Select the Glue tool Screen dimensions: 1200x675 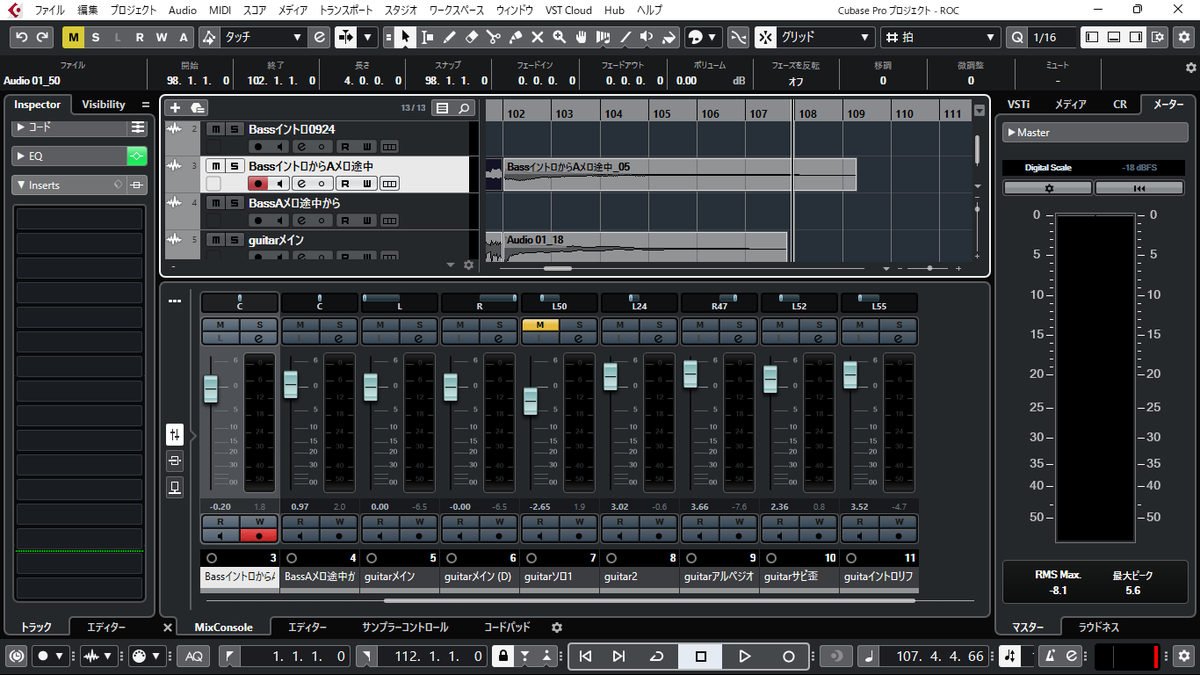click(x=516, y=37)
